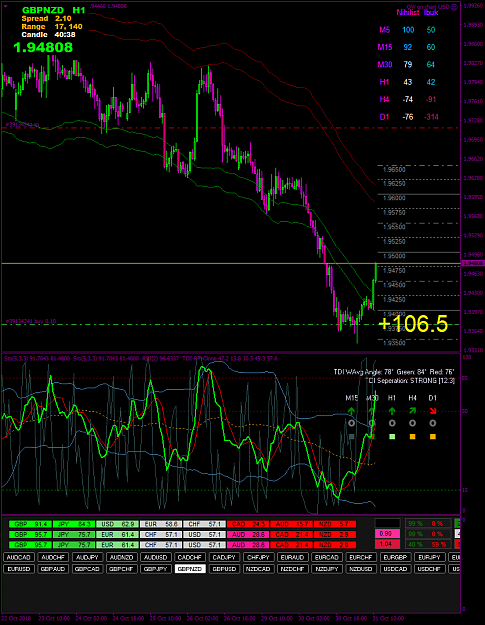Switch chart to AUDCAD symbol button
The image size is (485, 625).
pos(19,557)
